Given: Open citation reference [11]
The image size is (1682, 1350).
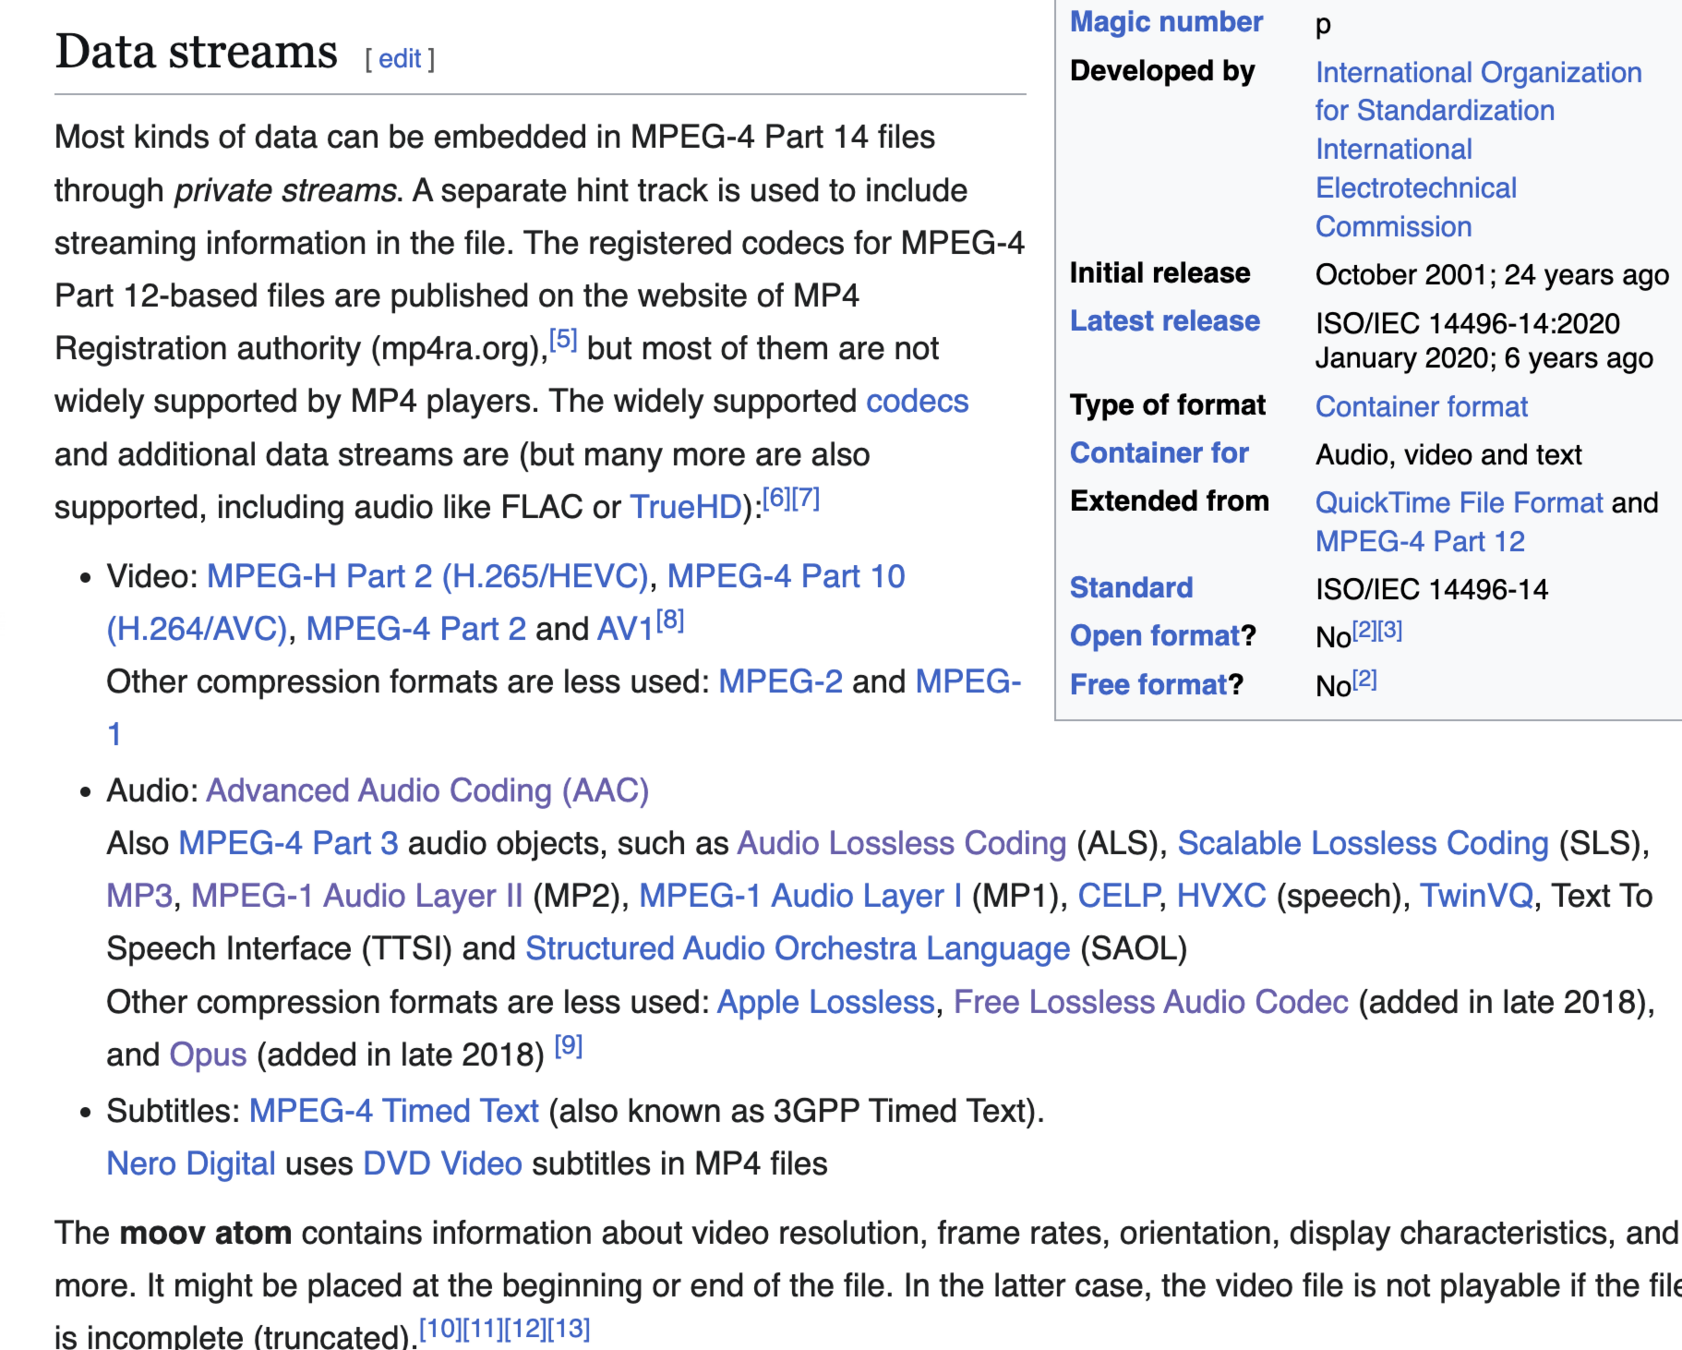Looking at the screenshot, I should click(x=483, y=1329).
